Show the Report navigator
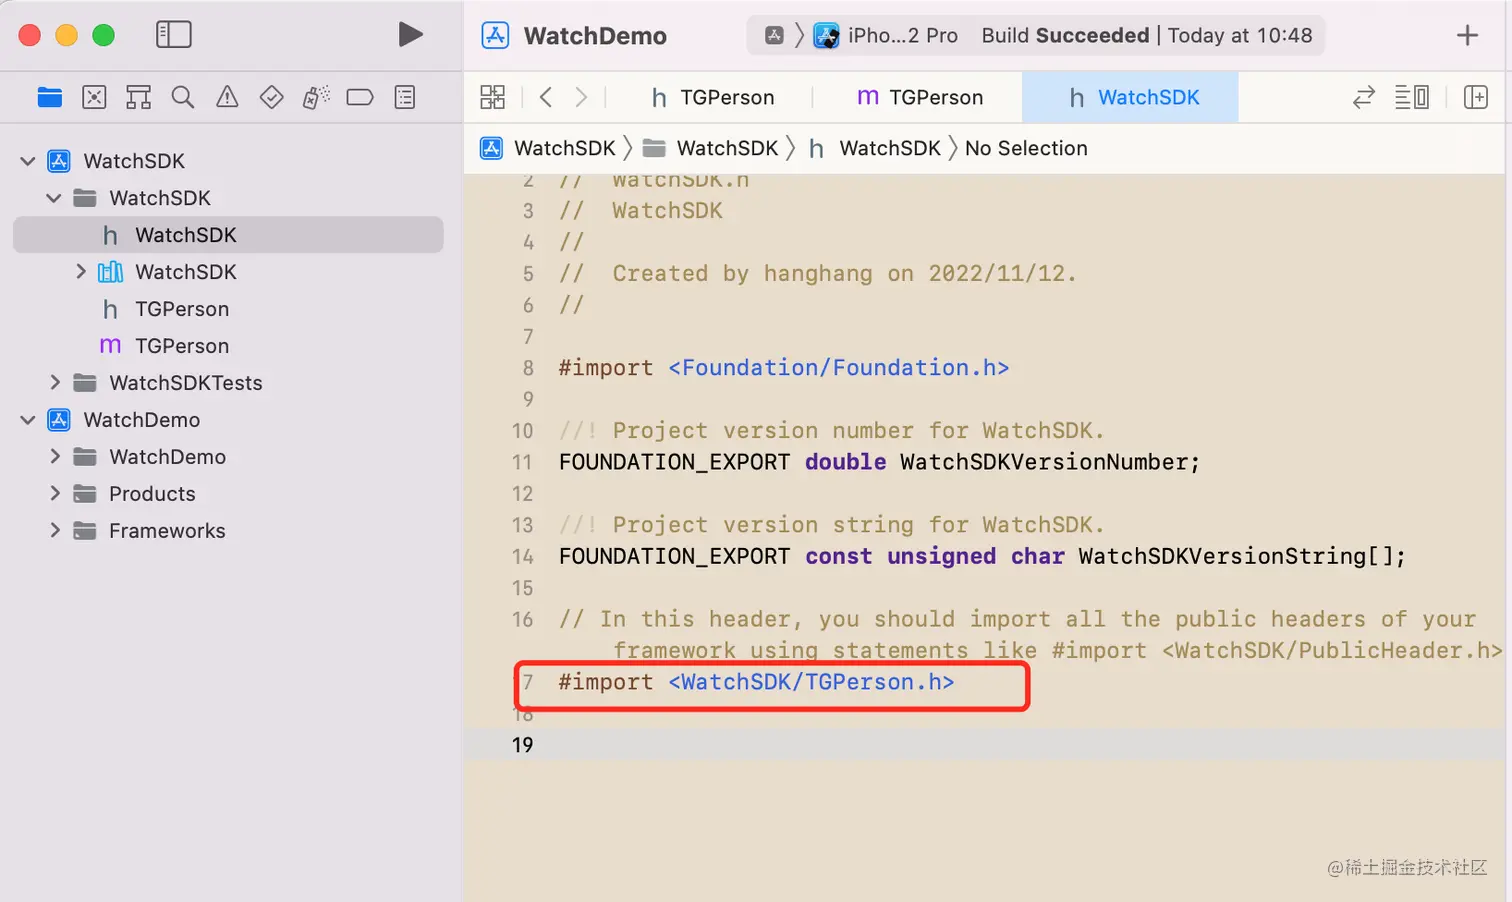 405,97
